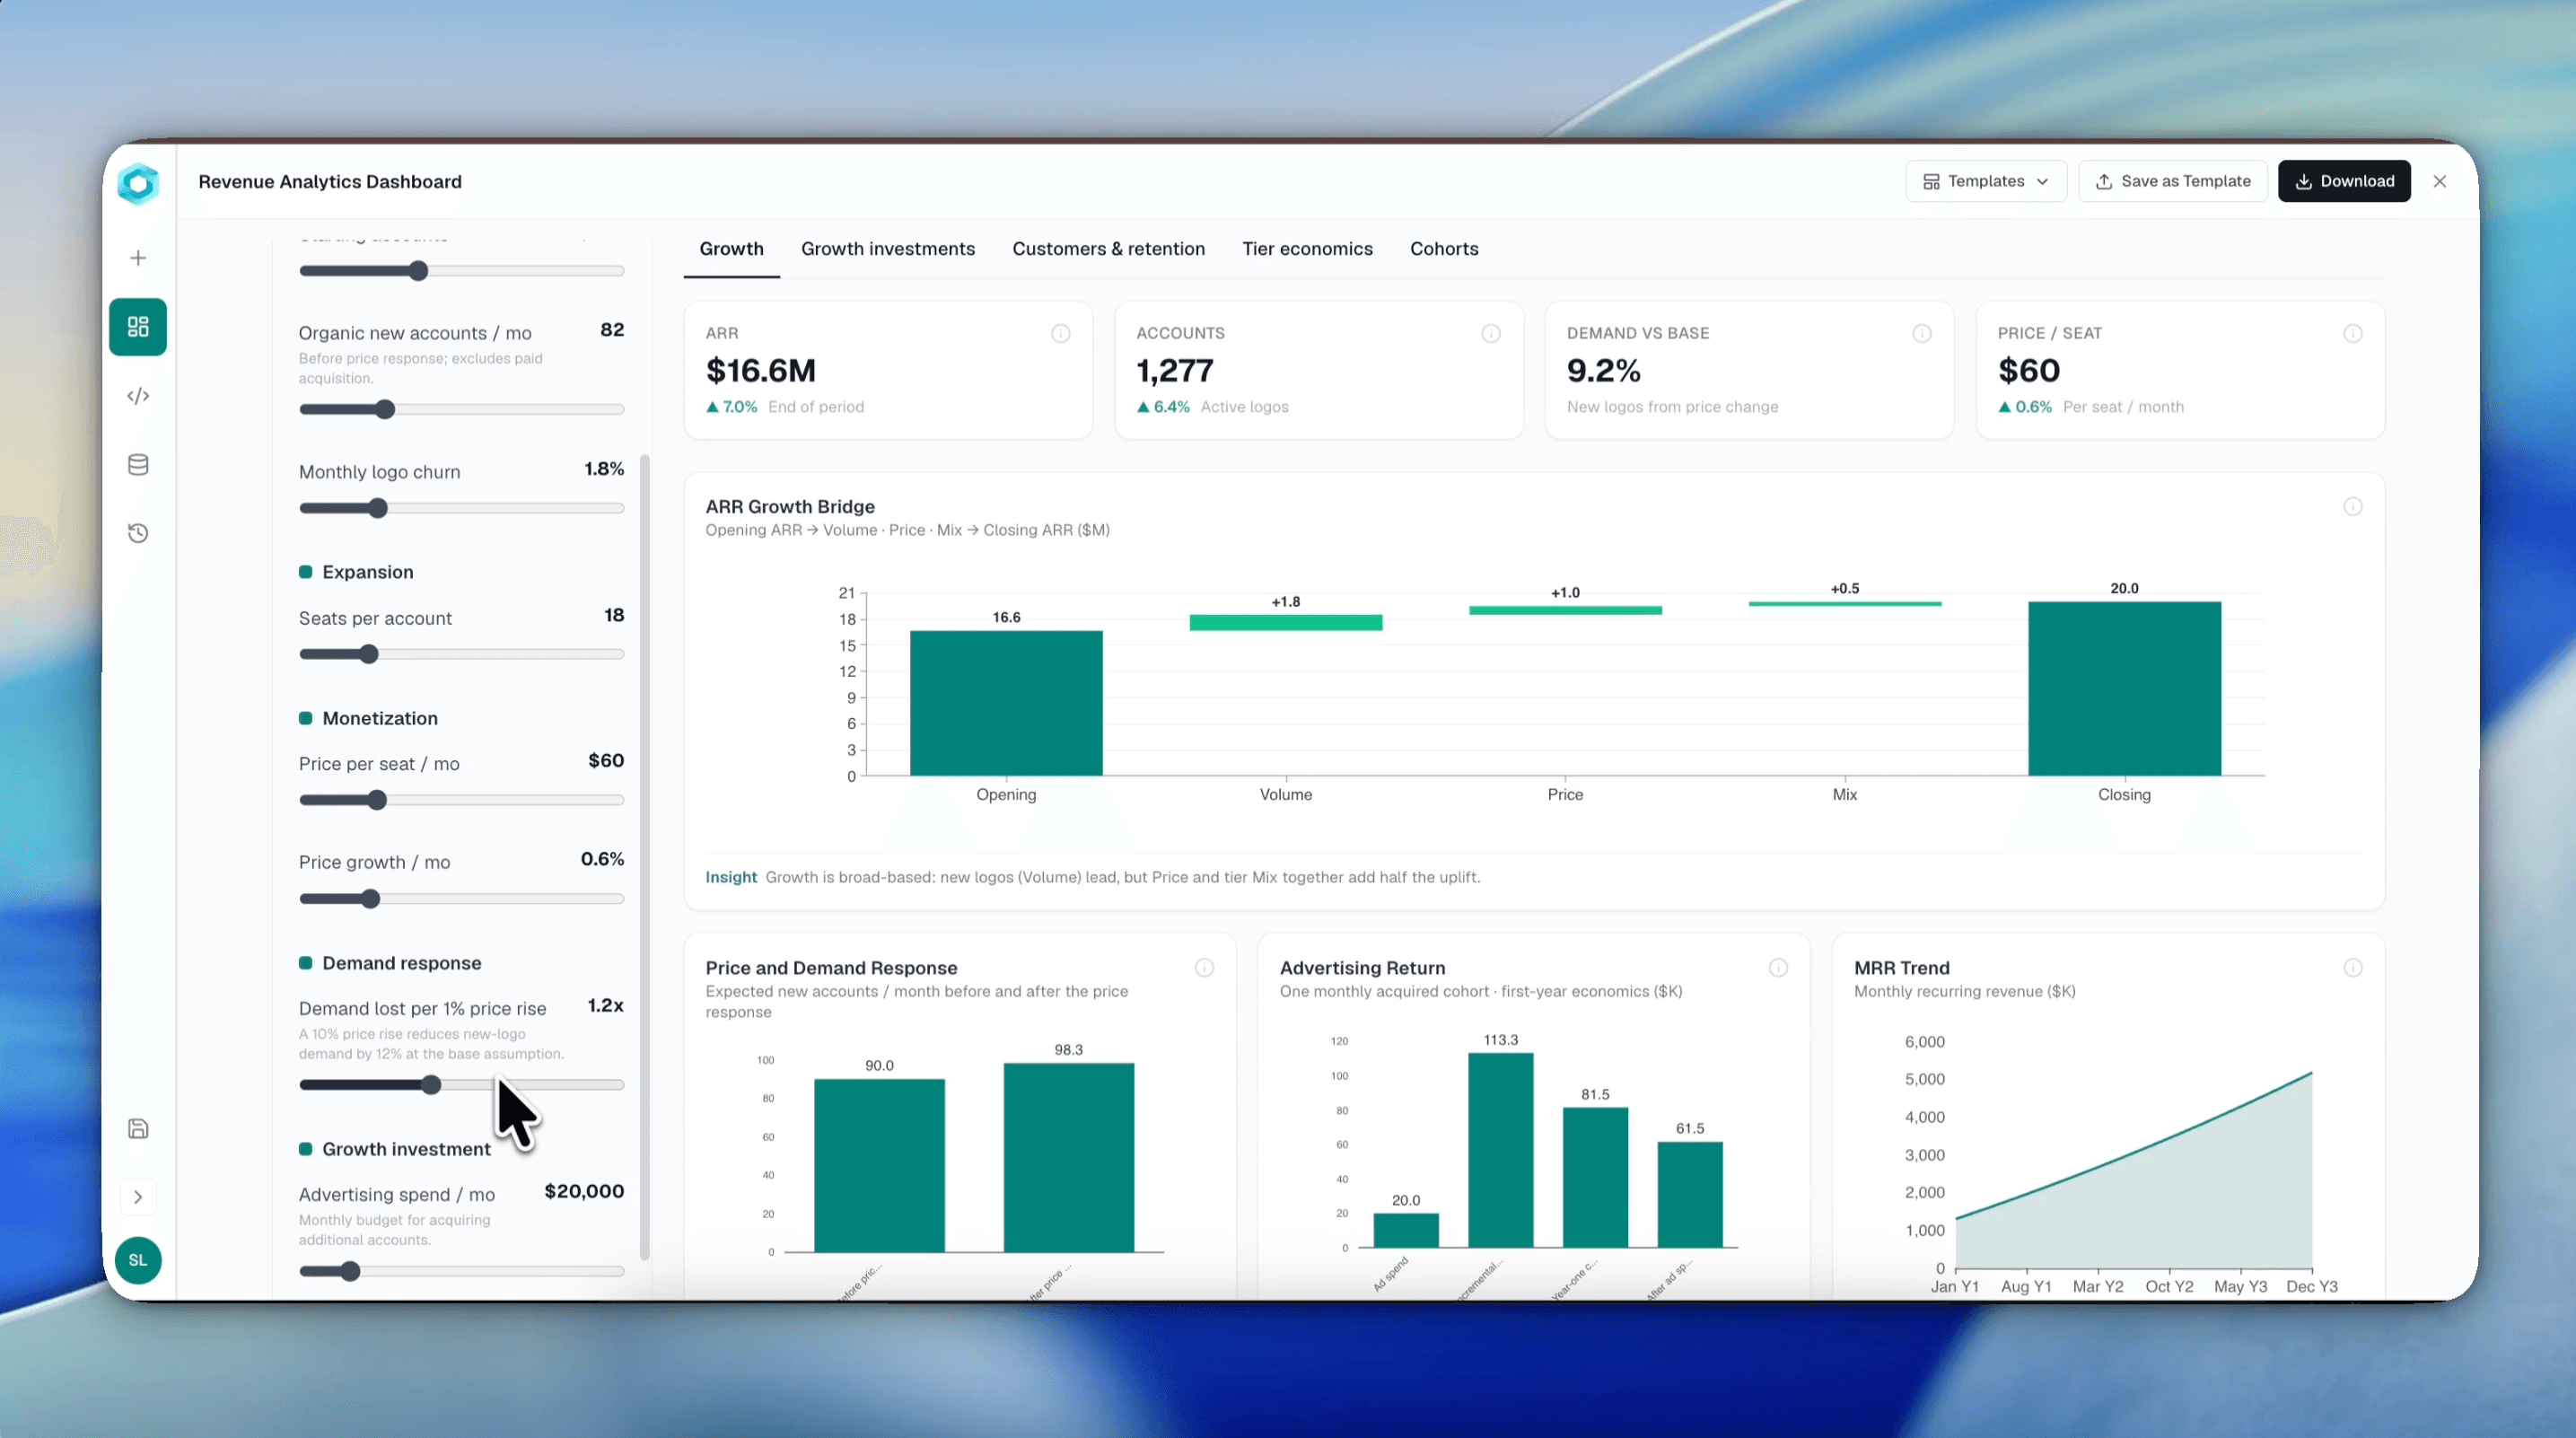Switch to Customers & retention tab
The image size is (2576, 1438).
coord(1108,249)
